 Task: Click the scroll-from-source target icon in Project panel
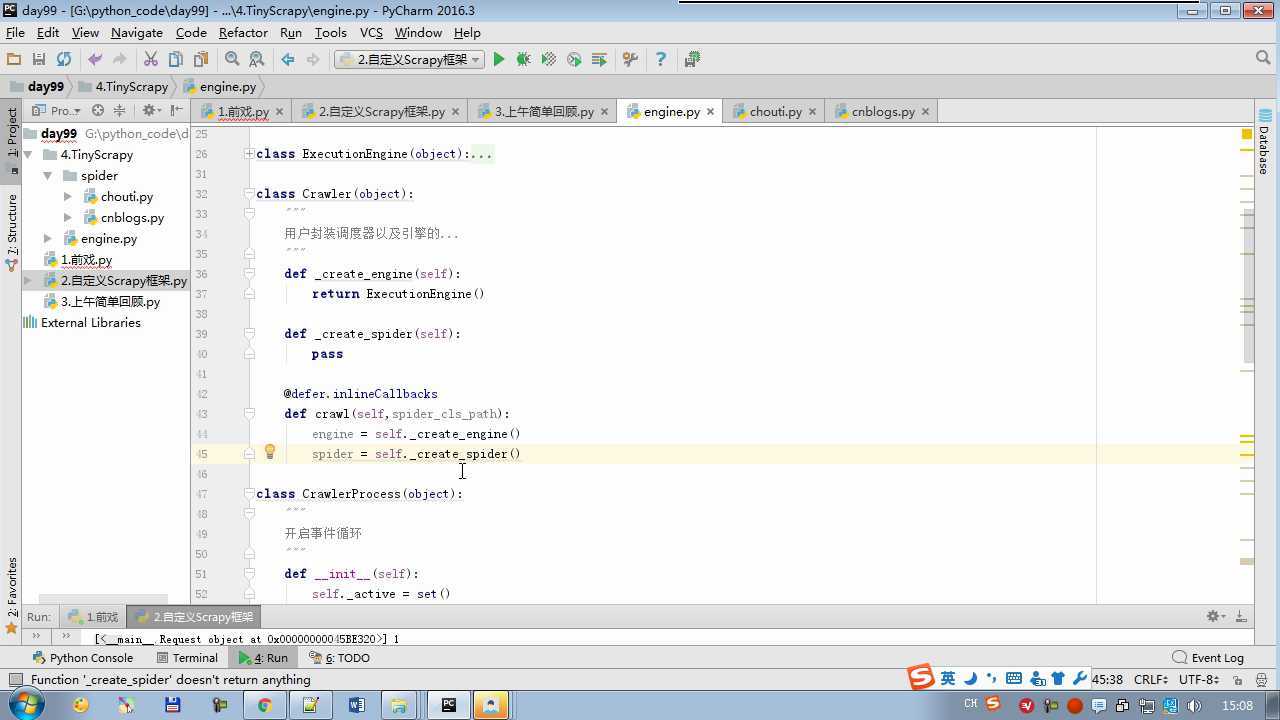98,111
